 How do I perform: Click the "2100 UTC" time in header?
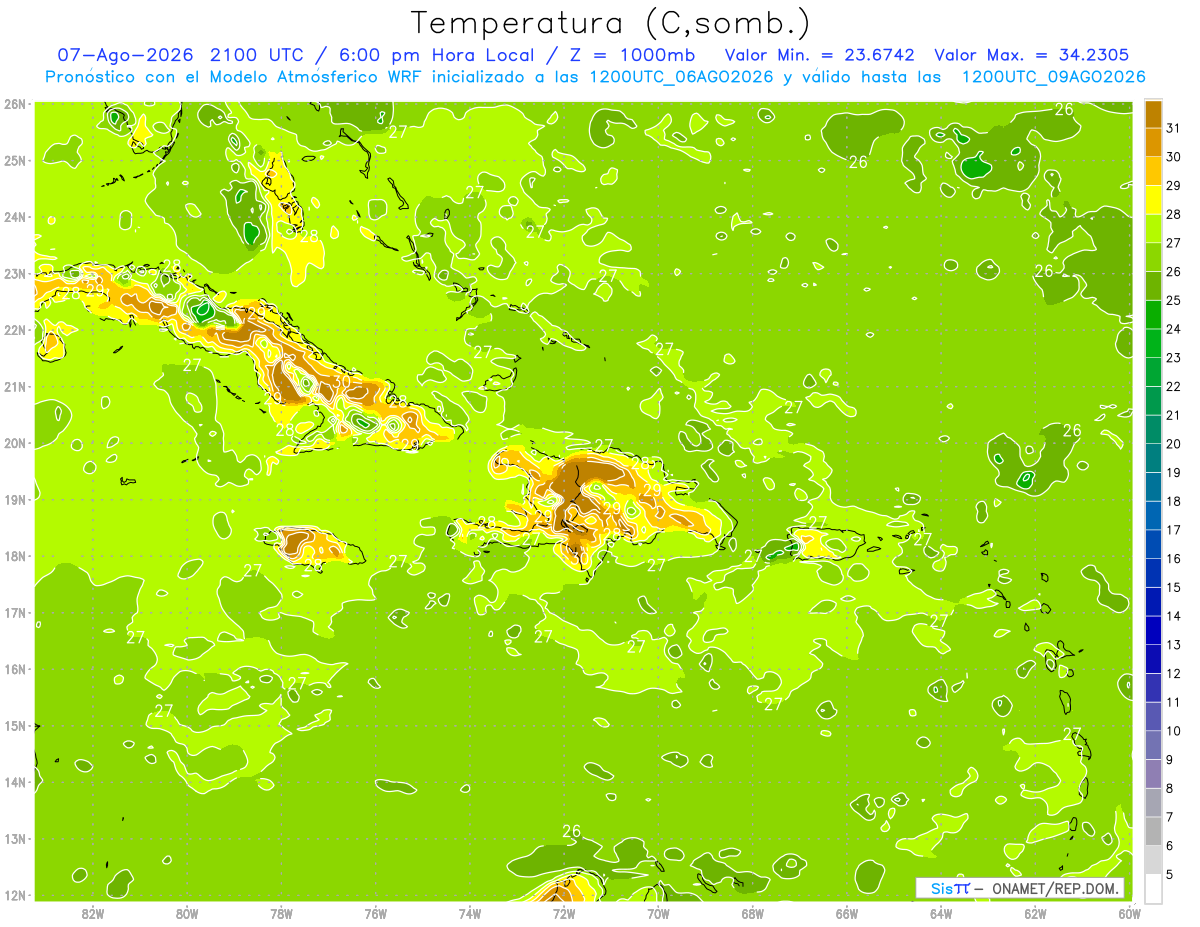coord(257,55)
